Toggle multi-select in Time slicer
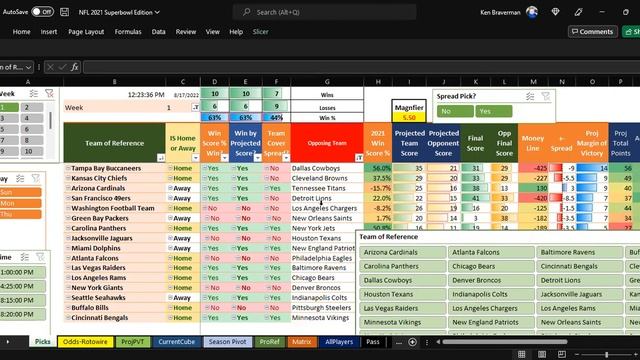 [24, 257]
